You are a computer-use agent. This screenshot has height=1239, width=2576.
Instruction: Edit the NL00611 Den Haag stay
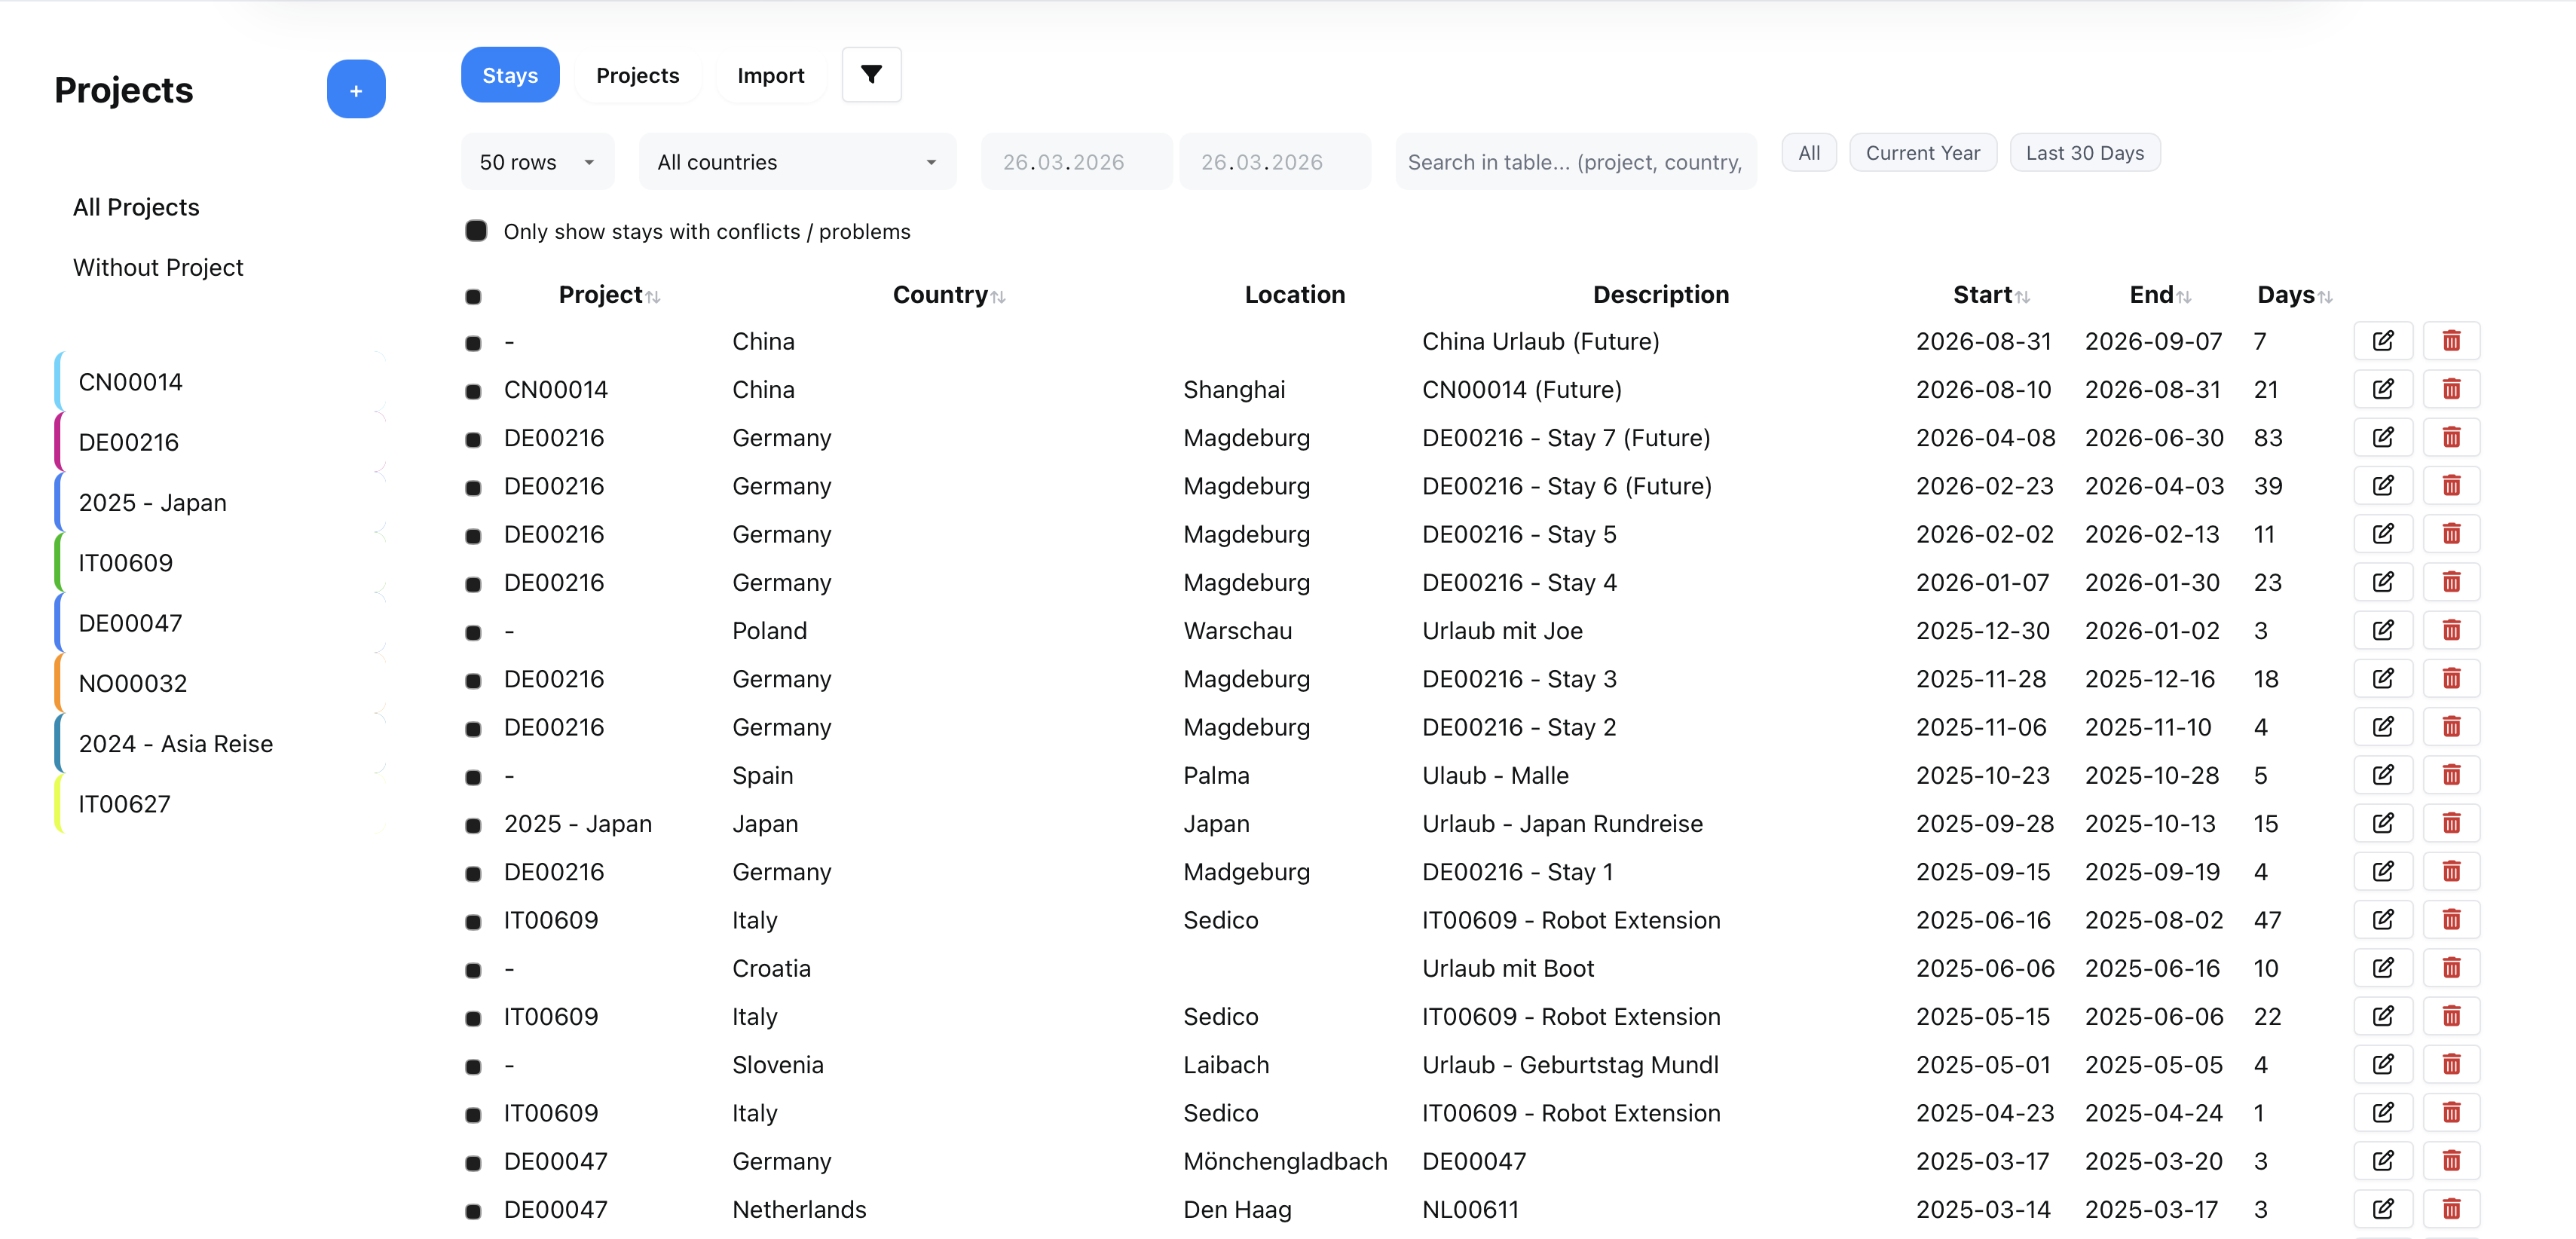tap(2383, 1209)
